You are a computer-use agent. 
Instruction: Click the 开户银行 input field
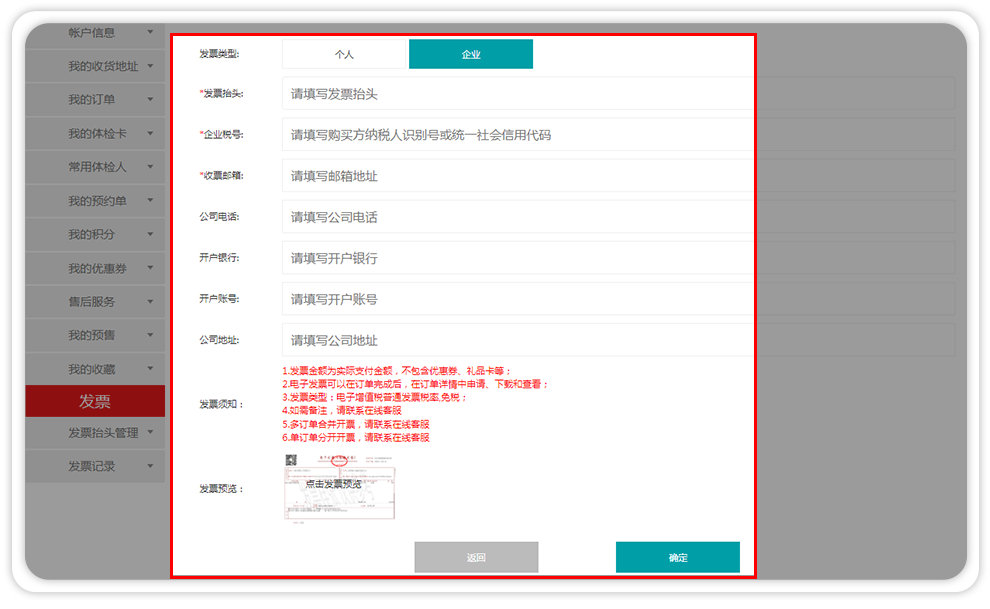(x=517, y=258)
